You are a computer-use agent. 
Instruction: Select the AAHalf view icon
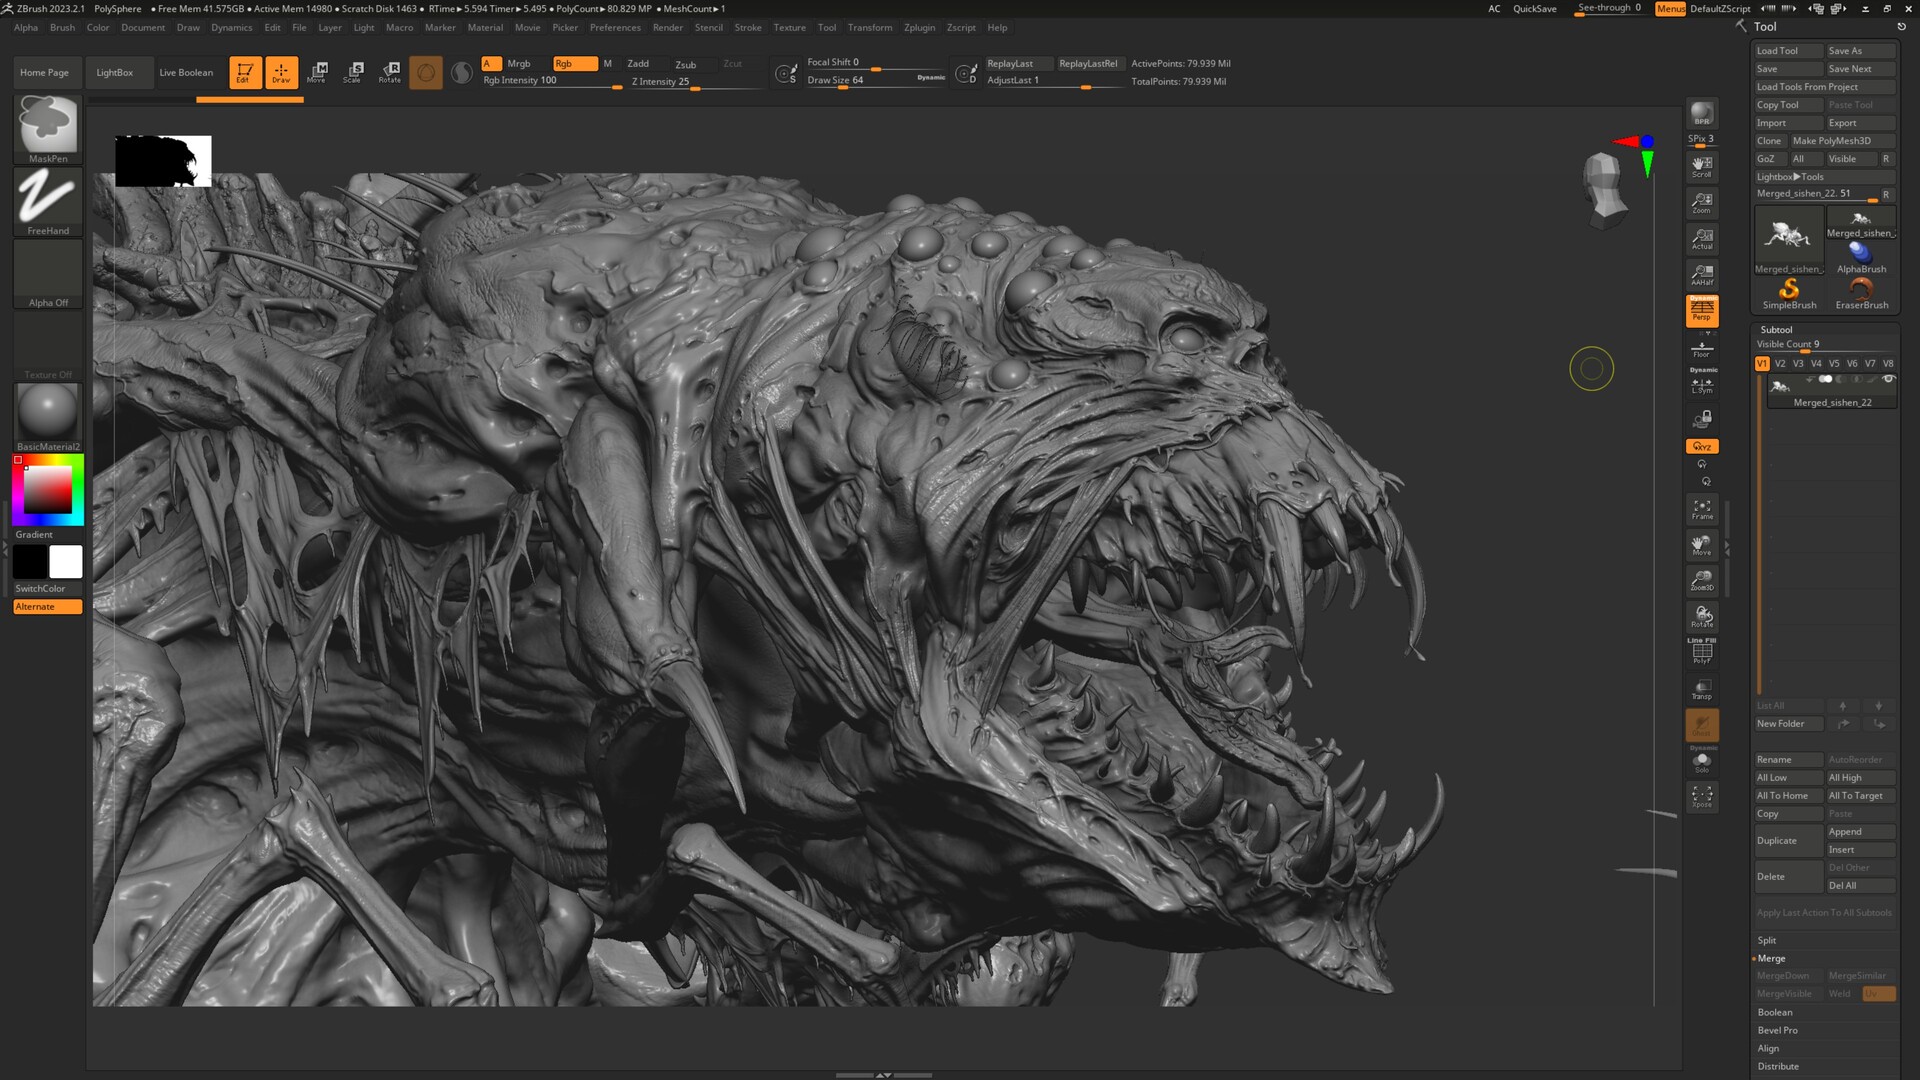click(1701, 273)
